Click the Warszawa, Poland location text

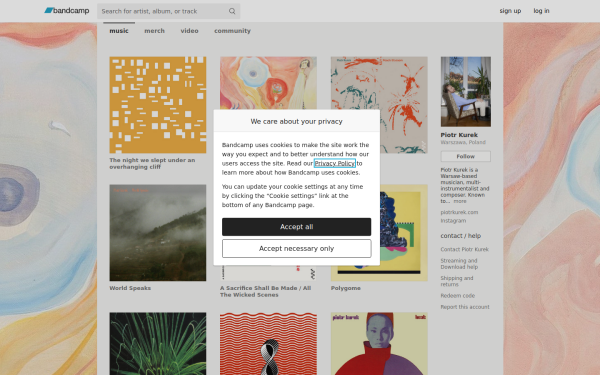[x=463, y=142]
